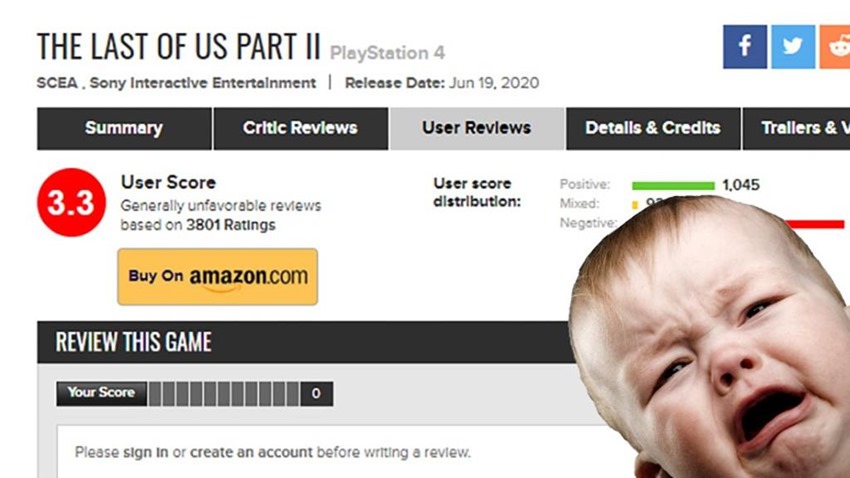Click the Positive count 1,045

(740, 185)
